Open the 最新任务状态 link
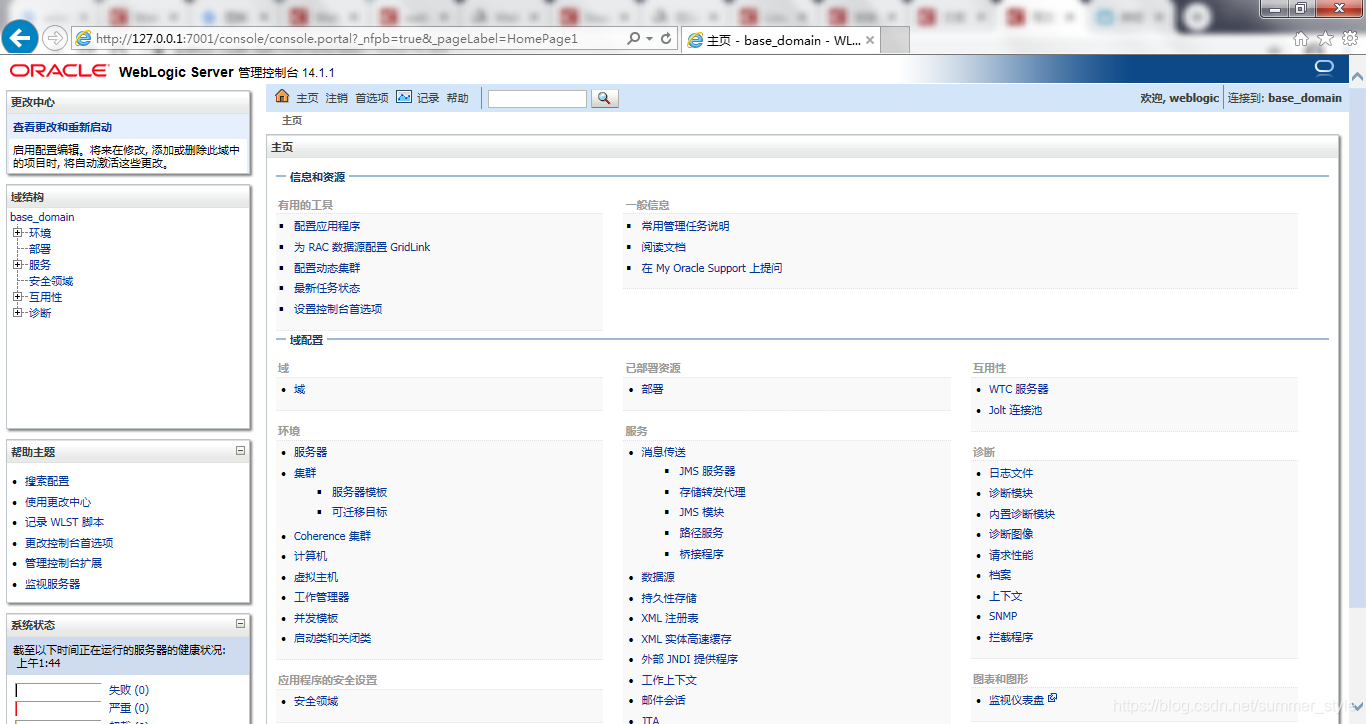The height and width of the screenshot is (724, 1366). point(327,288)
